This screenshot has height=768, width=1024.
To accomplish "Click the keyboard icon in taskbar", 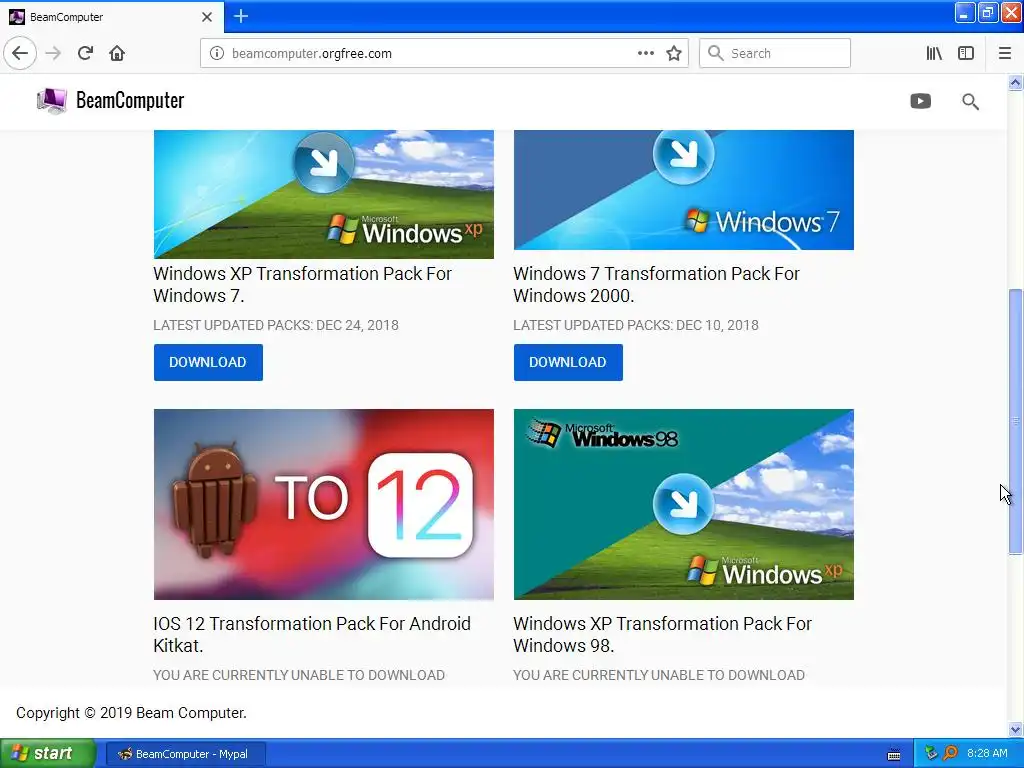I will 893,755.
